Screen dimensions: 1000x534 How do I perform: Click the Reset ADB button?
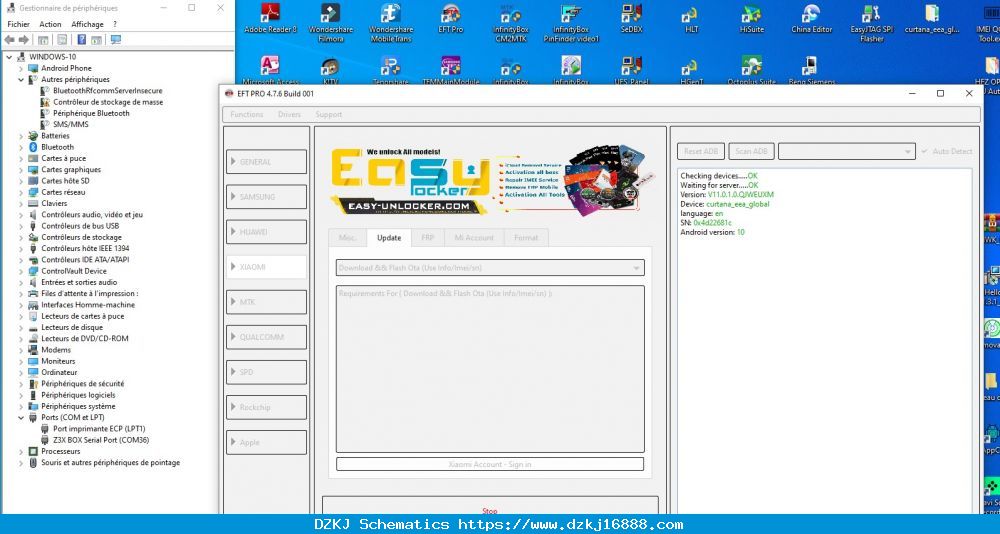point(701,151)
